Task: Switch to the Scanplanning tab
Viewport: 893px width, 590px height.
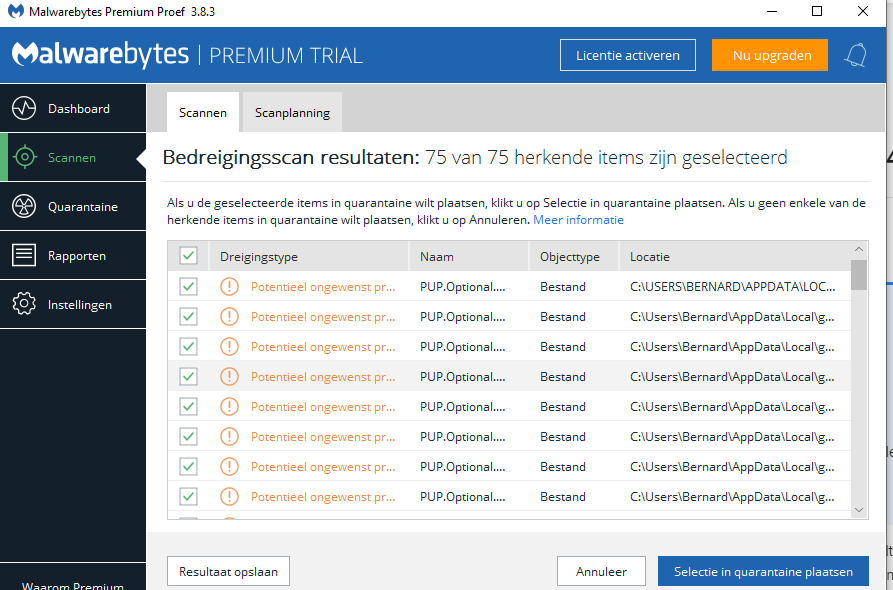Action: [x=291, y=112]
